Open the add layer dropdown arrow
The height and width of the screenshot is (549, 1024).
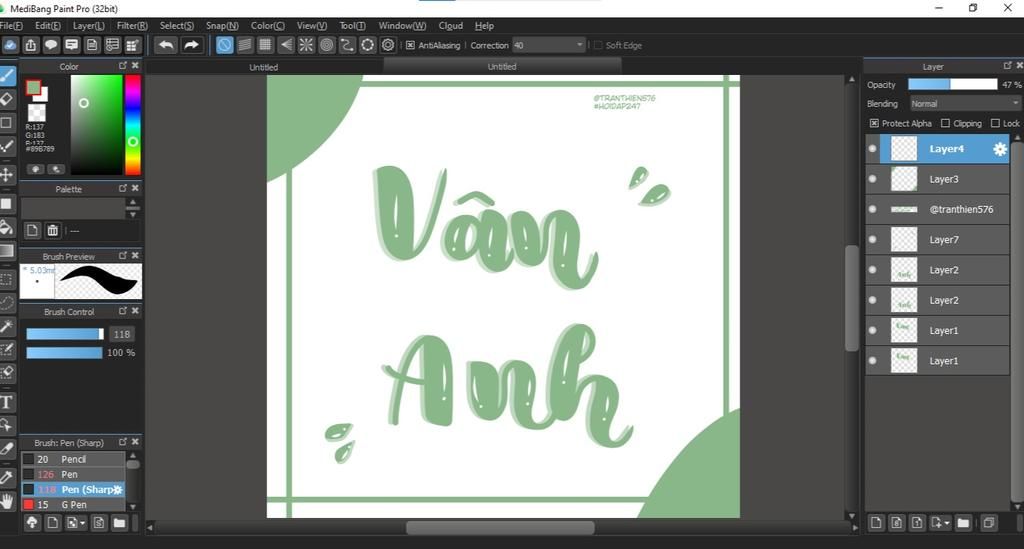click(947, 524)
